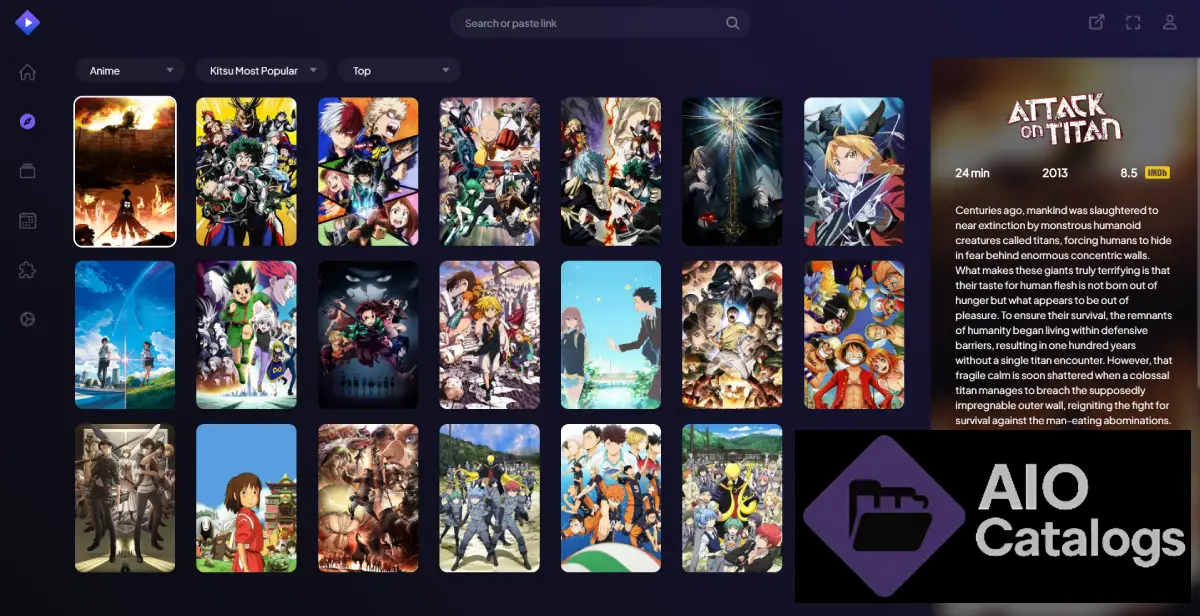
Task: Open the Addons puzzle icon
Action: [28, 269]
